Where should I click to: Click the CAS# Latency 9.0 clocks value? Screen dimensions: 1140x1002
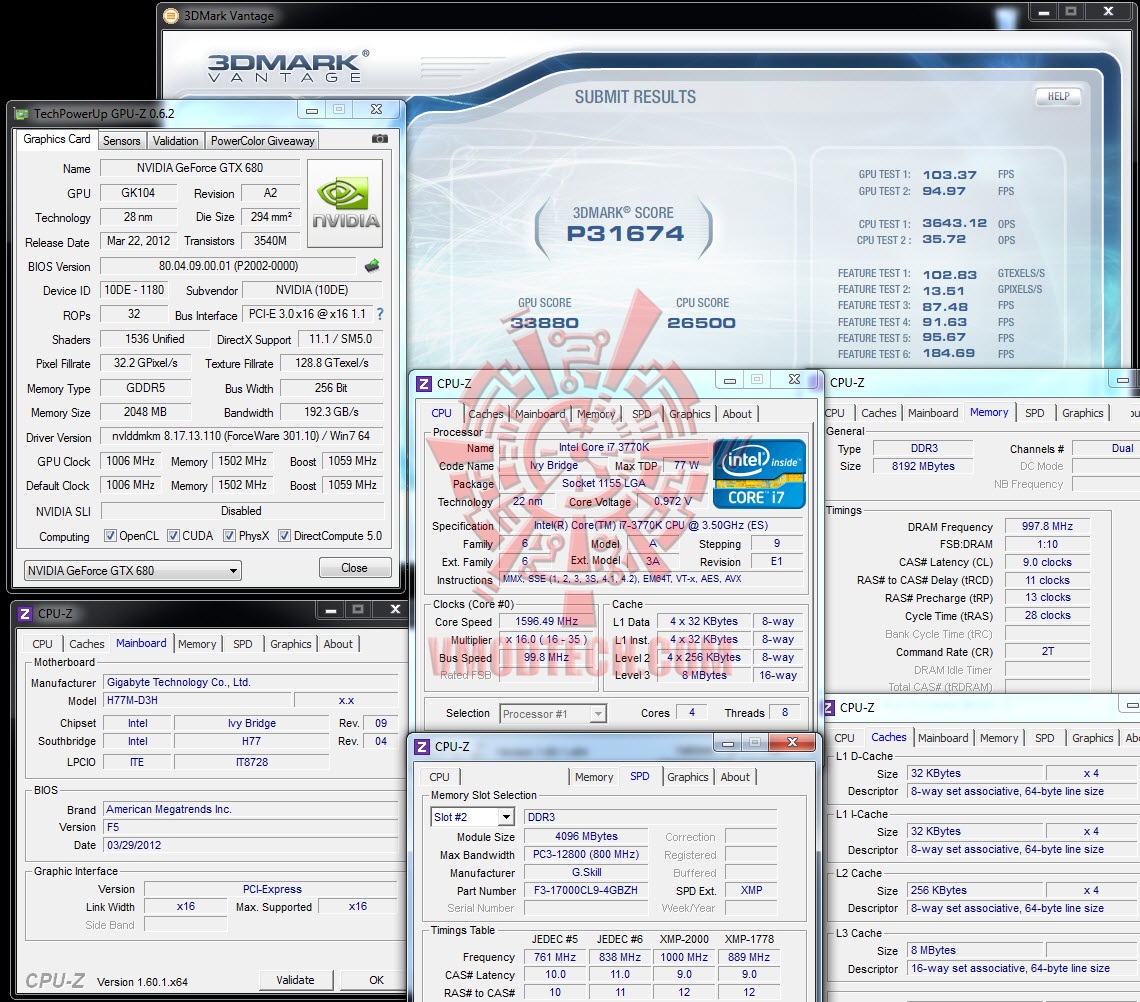[1047, 562]
